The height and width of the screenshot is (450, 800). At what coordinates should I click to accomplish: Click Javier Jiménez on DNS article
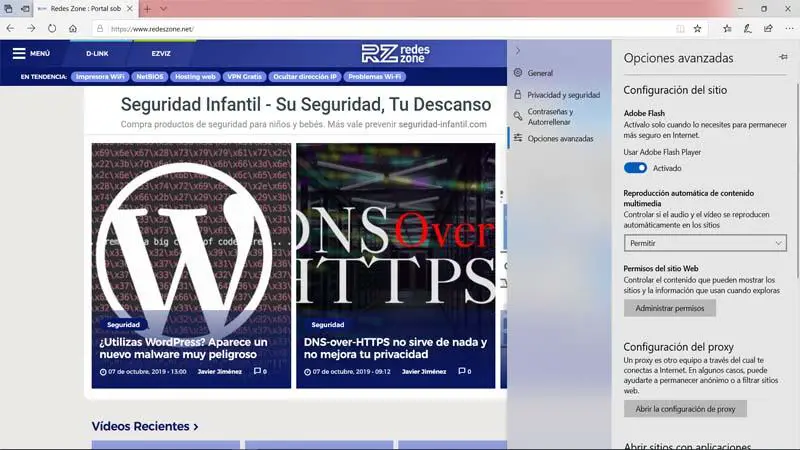424,371
